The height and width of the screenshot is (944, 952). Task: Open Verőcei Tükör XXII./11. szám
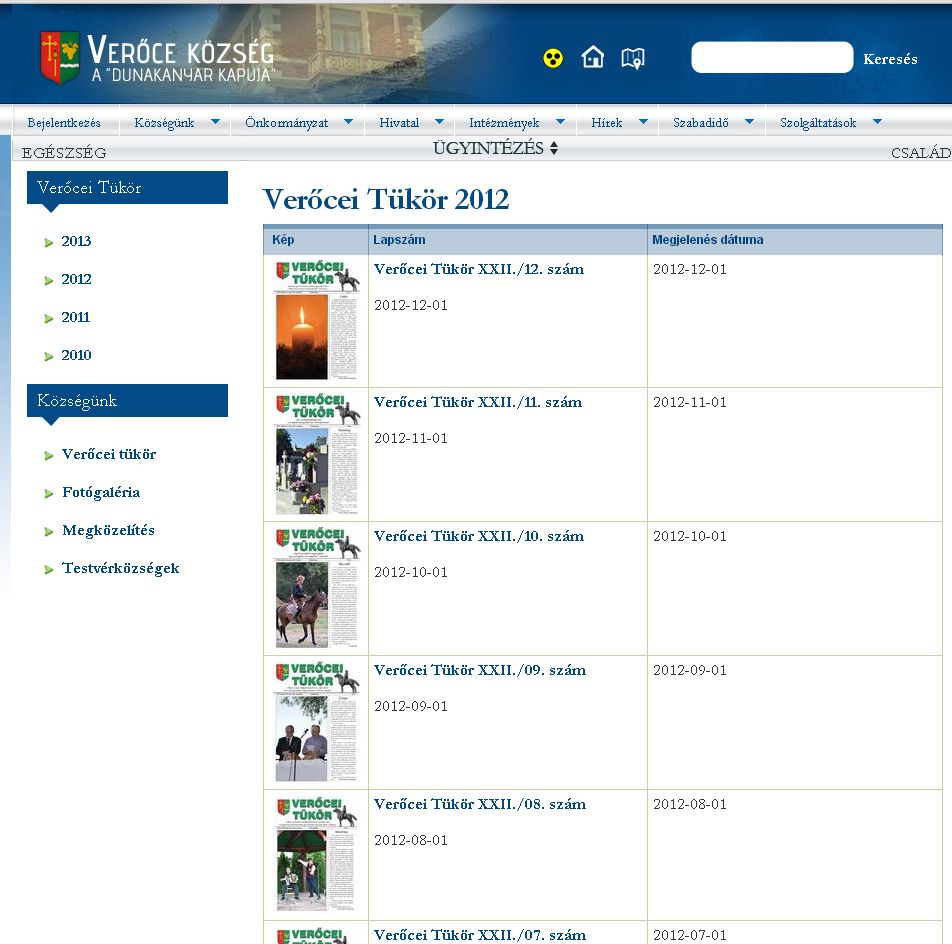coord(477,402)
